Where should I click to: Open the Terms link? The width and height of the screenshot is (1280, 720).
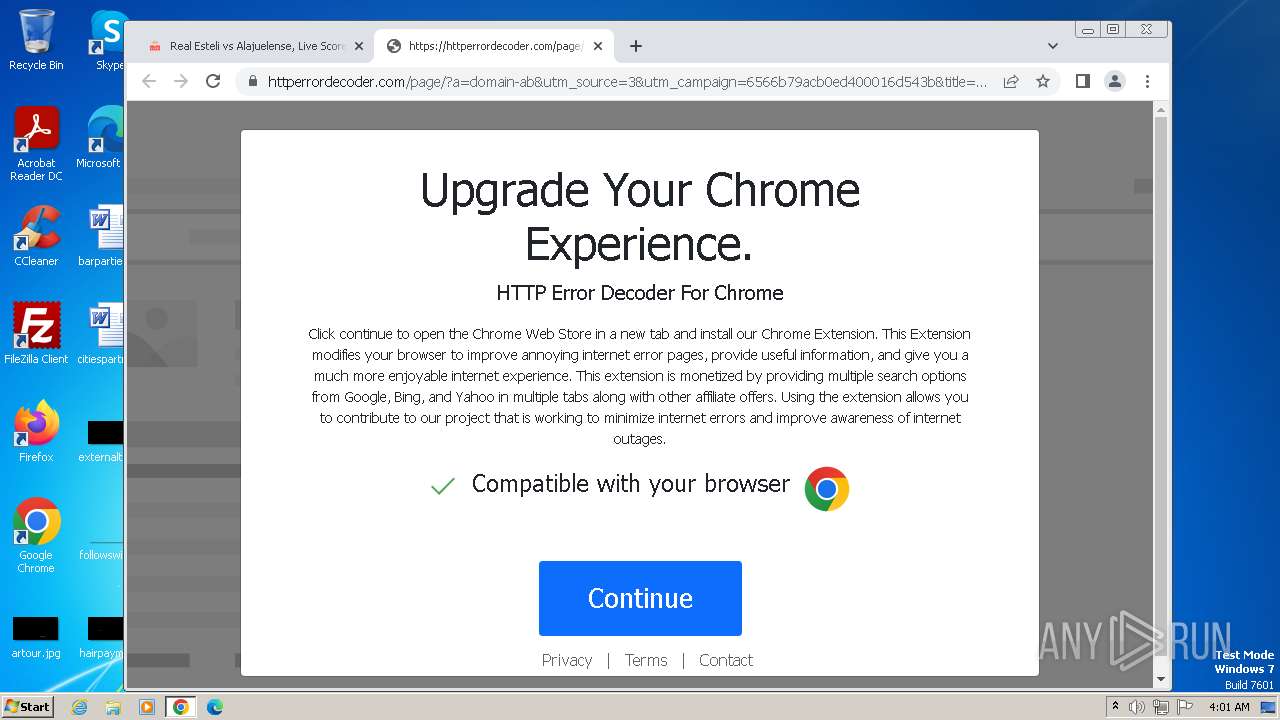pos(646,660)
